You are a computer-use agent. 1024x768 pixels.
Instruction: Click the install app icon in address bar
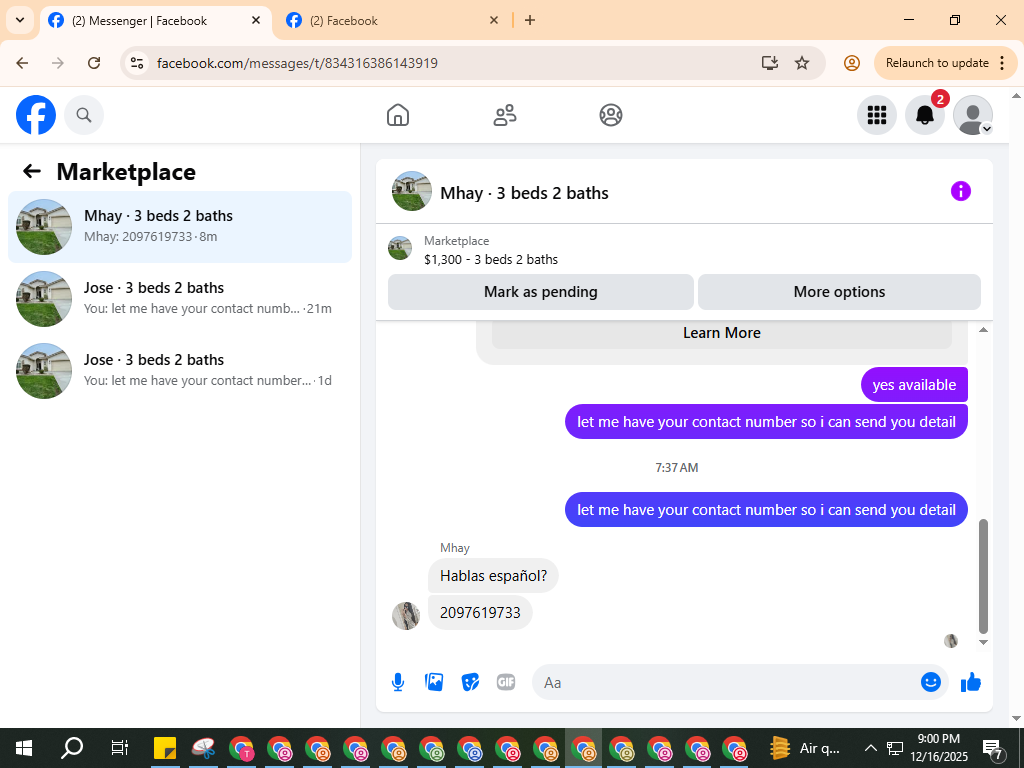(x=770, y=63)
